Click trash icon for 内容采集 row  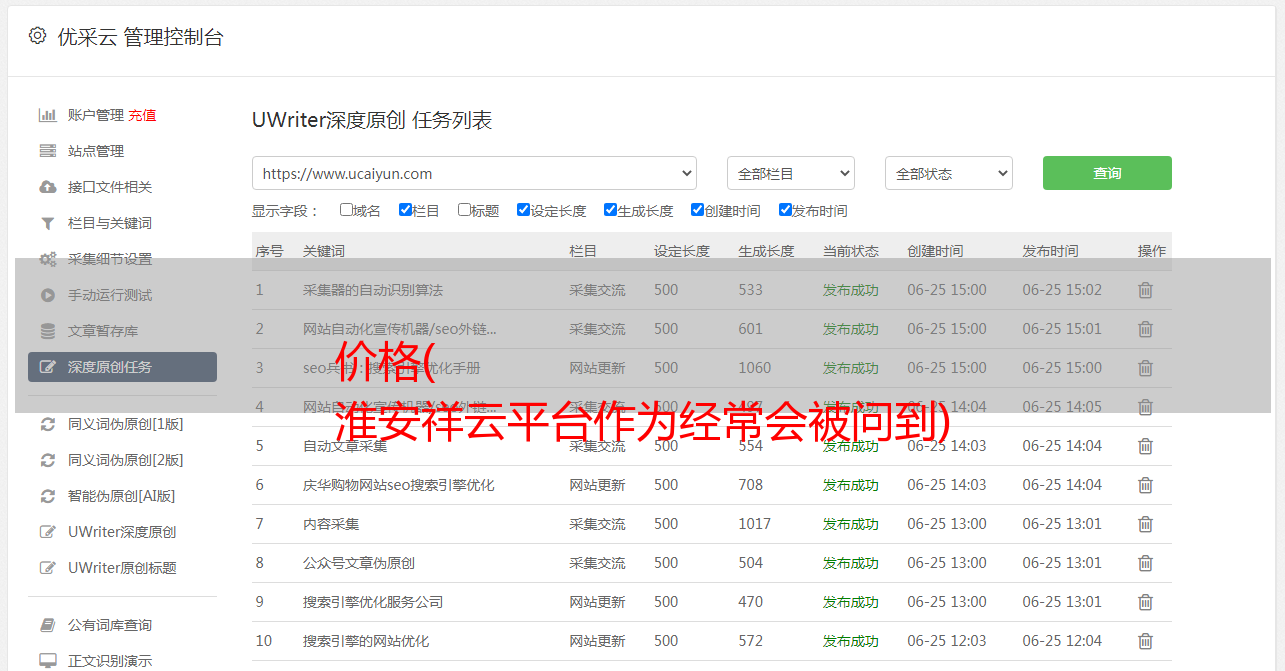pos(1145,524)
